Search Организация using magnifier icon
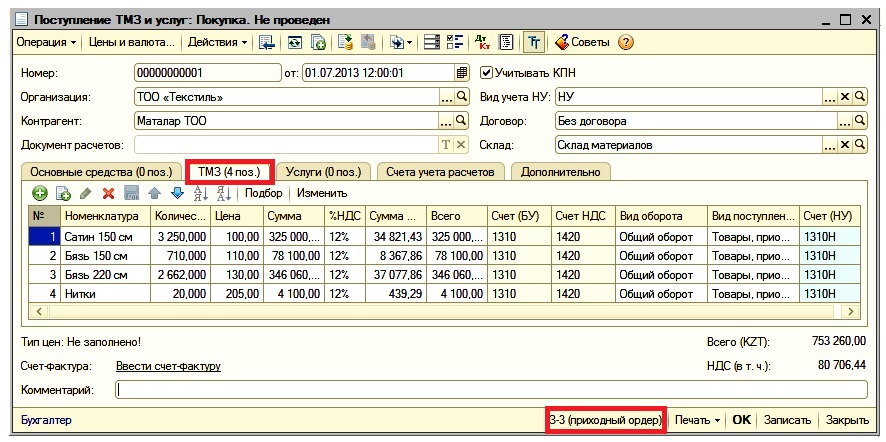The height and width of the screenshot is (442, 886). pyautogui.click(x=461, y=97)
